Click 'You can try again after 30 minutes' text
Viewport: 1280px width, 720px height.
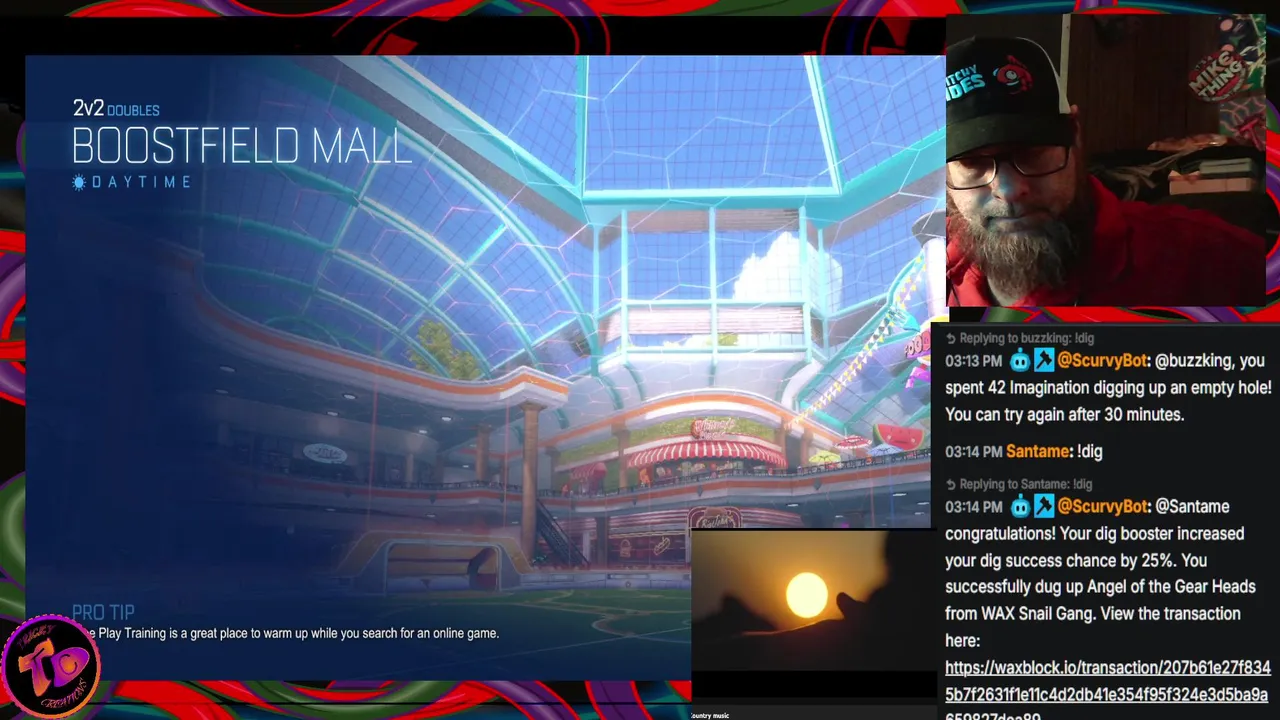pos(1064,414)
